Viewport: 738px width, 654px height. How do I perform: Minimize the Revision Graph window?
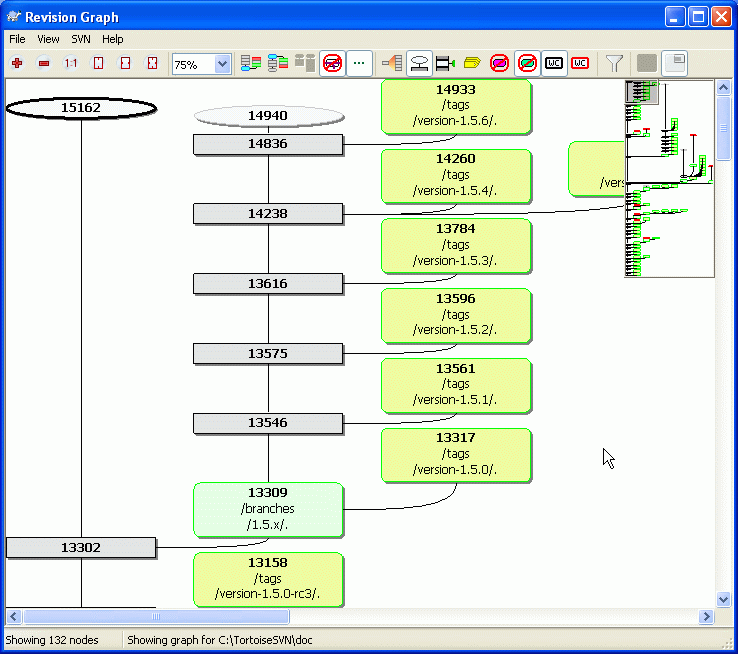point(675,17)
